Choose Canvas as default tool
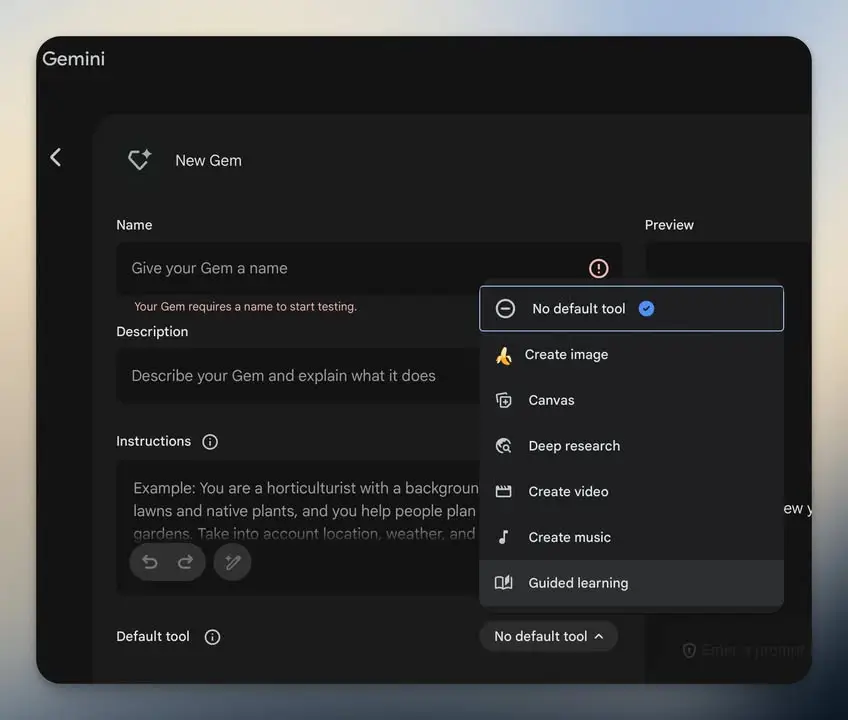848x720 pixels. [631, 400]
